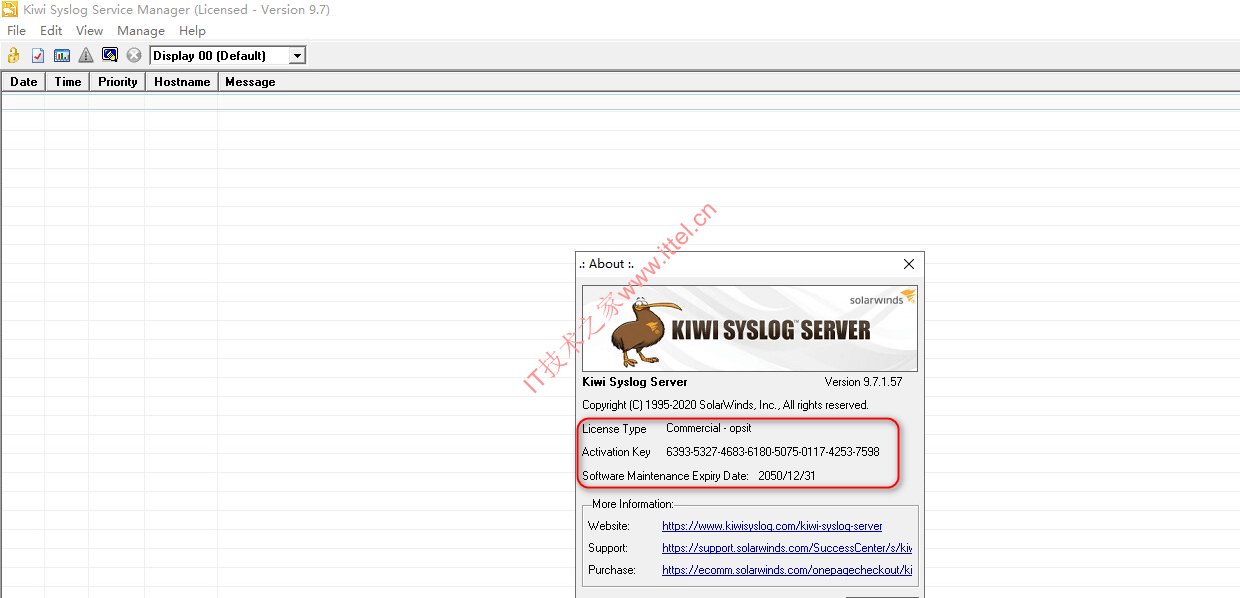
Task: Open the View menu
Action: coord(90,31)
